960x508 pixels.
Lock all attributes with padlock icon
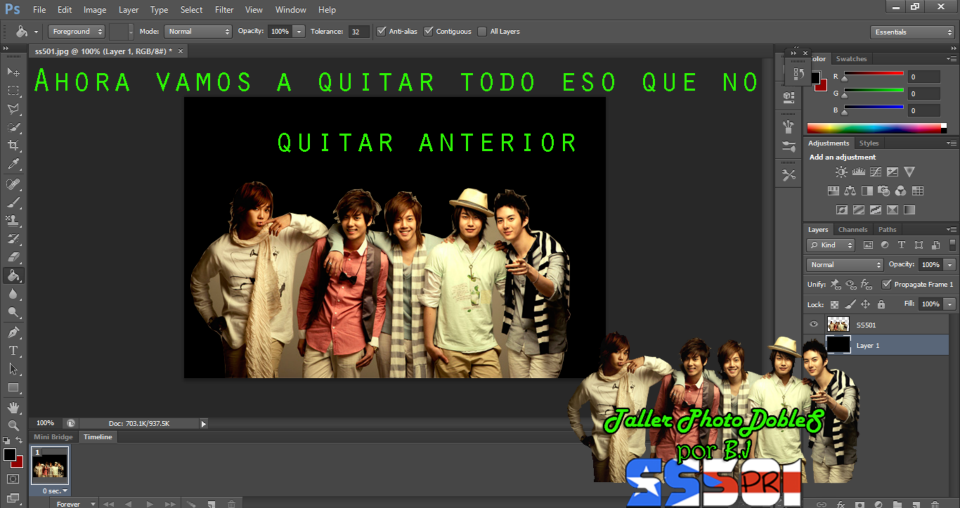click(881, 304)
